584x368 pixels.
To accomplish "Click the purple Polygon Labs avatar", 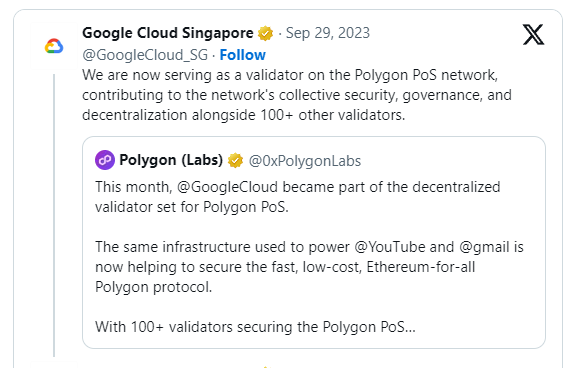I will 105,160.
